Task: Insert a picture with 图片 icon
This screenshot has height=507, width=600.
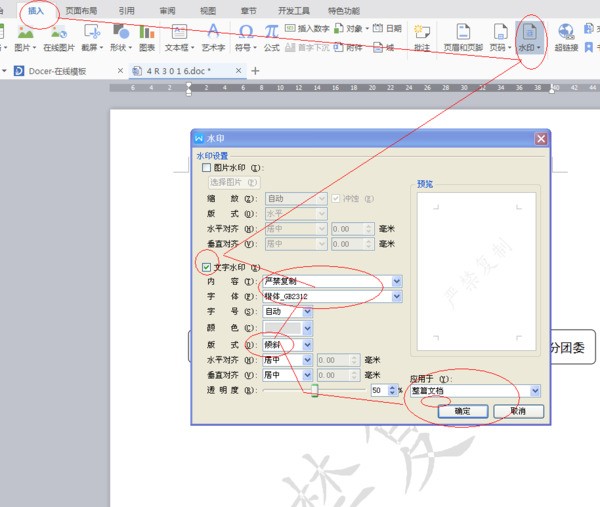Action: click(25, 37)
